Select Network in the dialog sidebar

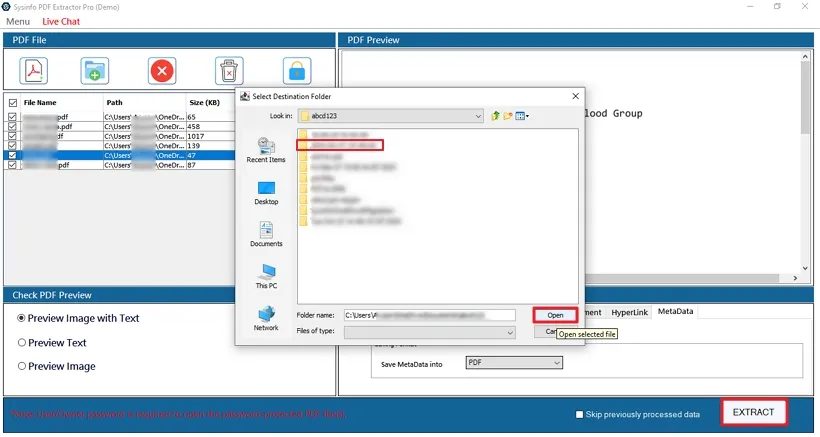(x=266, y=318)
